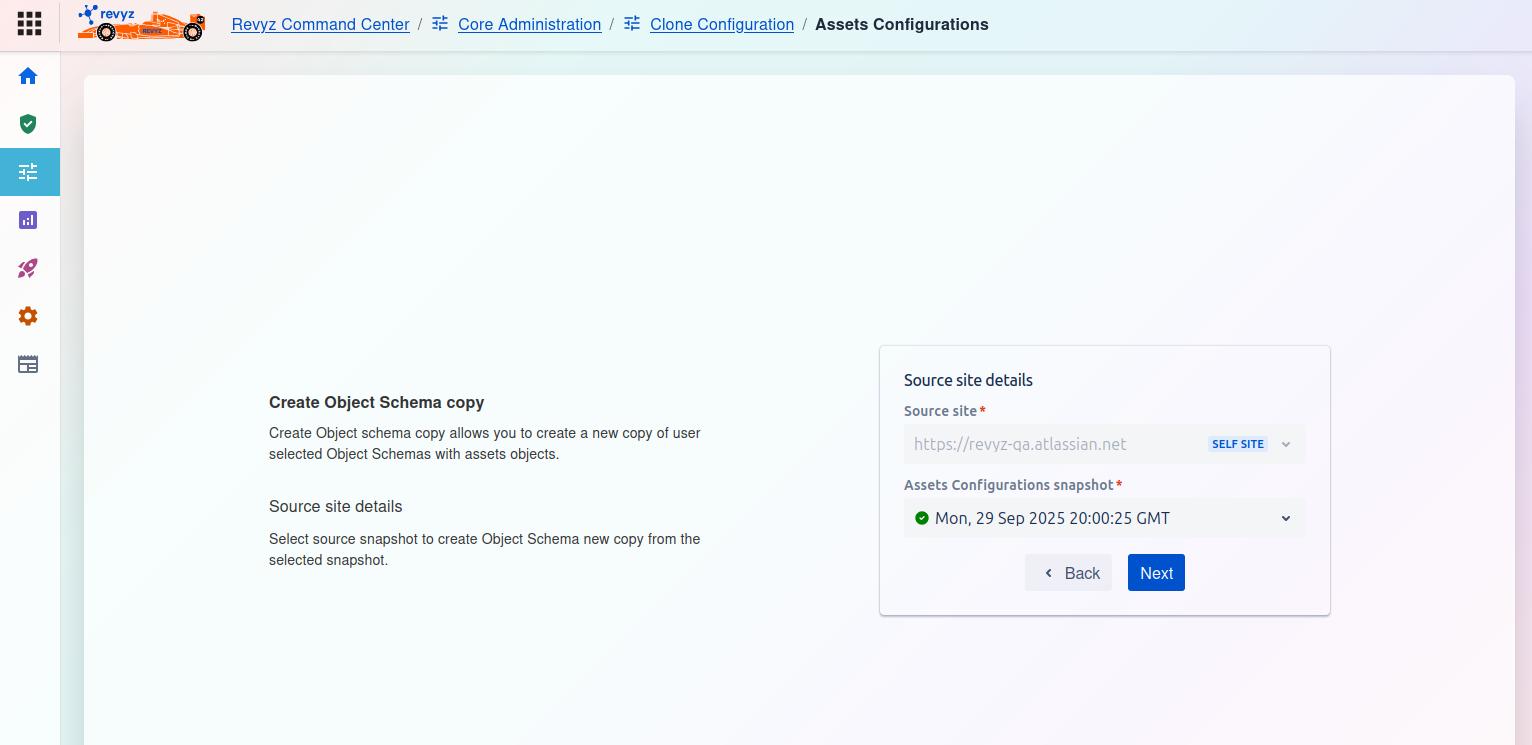The width and height of the screenshot is (1532, 745).
Task: Click the sliders icon beside Clone Configuration
Action: click(632, 24)
